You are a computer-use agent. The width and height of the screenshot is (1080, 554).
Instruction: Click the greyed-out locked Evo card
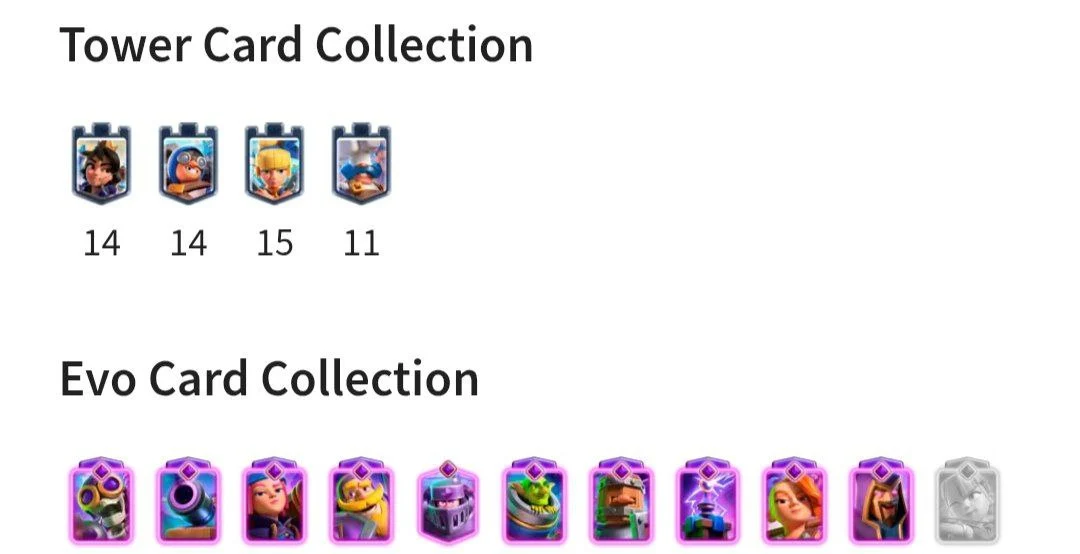click(967, 501)
